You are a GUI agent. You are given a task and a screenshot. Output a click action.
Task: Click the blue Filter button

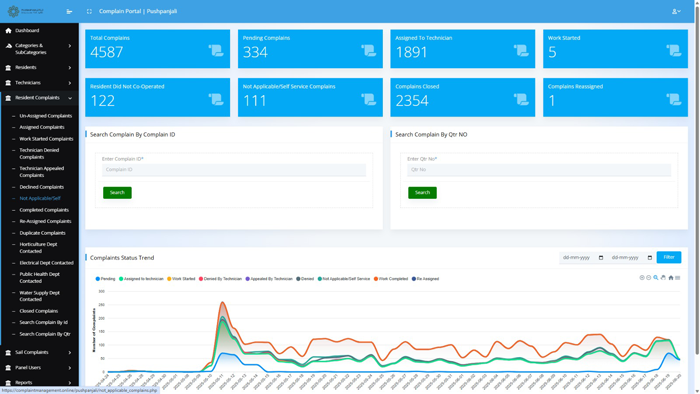click(668, 257)
